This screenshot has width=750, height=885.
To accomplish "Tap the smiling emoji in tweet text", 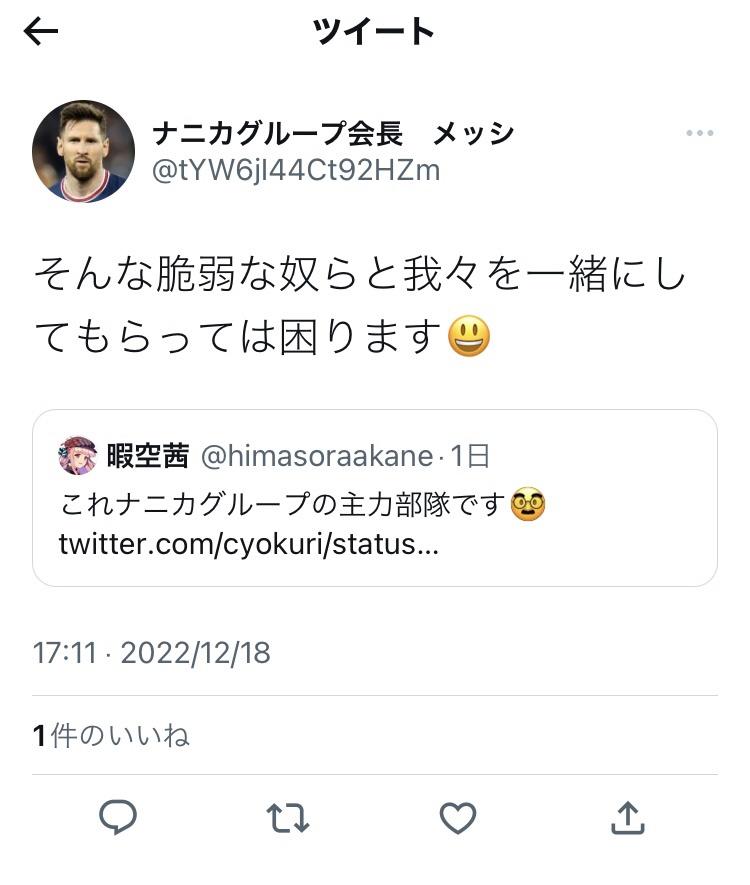I will point(469,335).
